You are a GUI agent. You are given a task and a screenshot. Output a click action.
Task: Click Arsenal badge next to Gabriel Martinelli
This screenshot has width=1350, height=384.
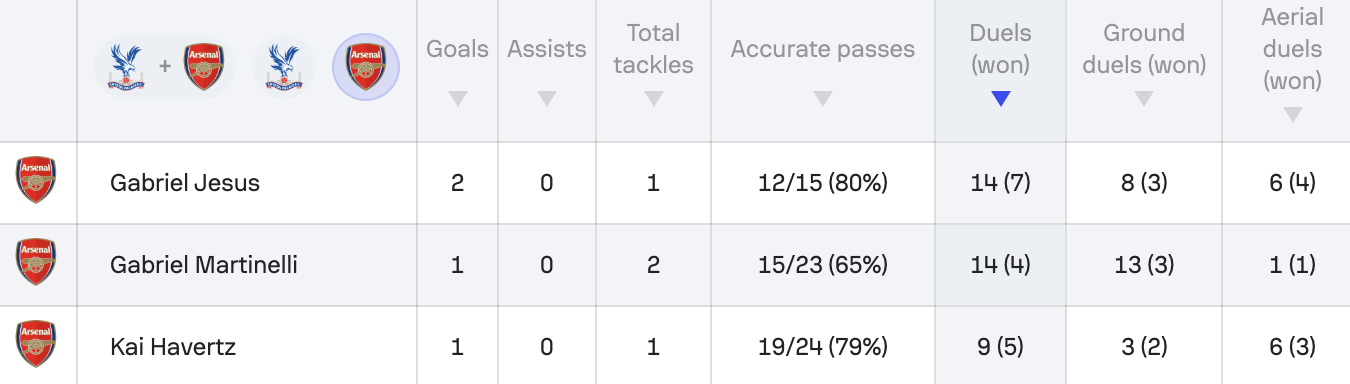[36, 263]
